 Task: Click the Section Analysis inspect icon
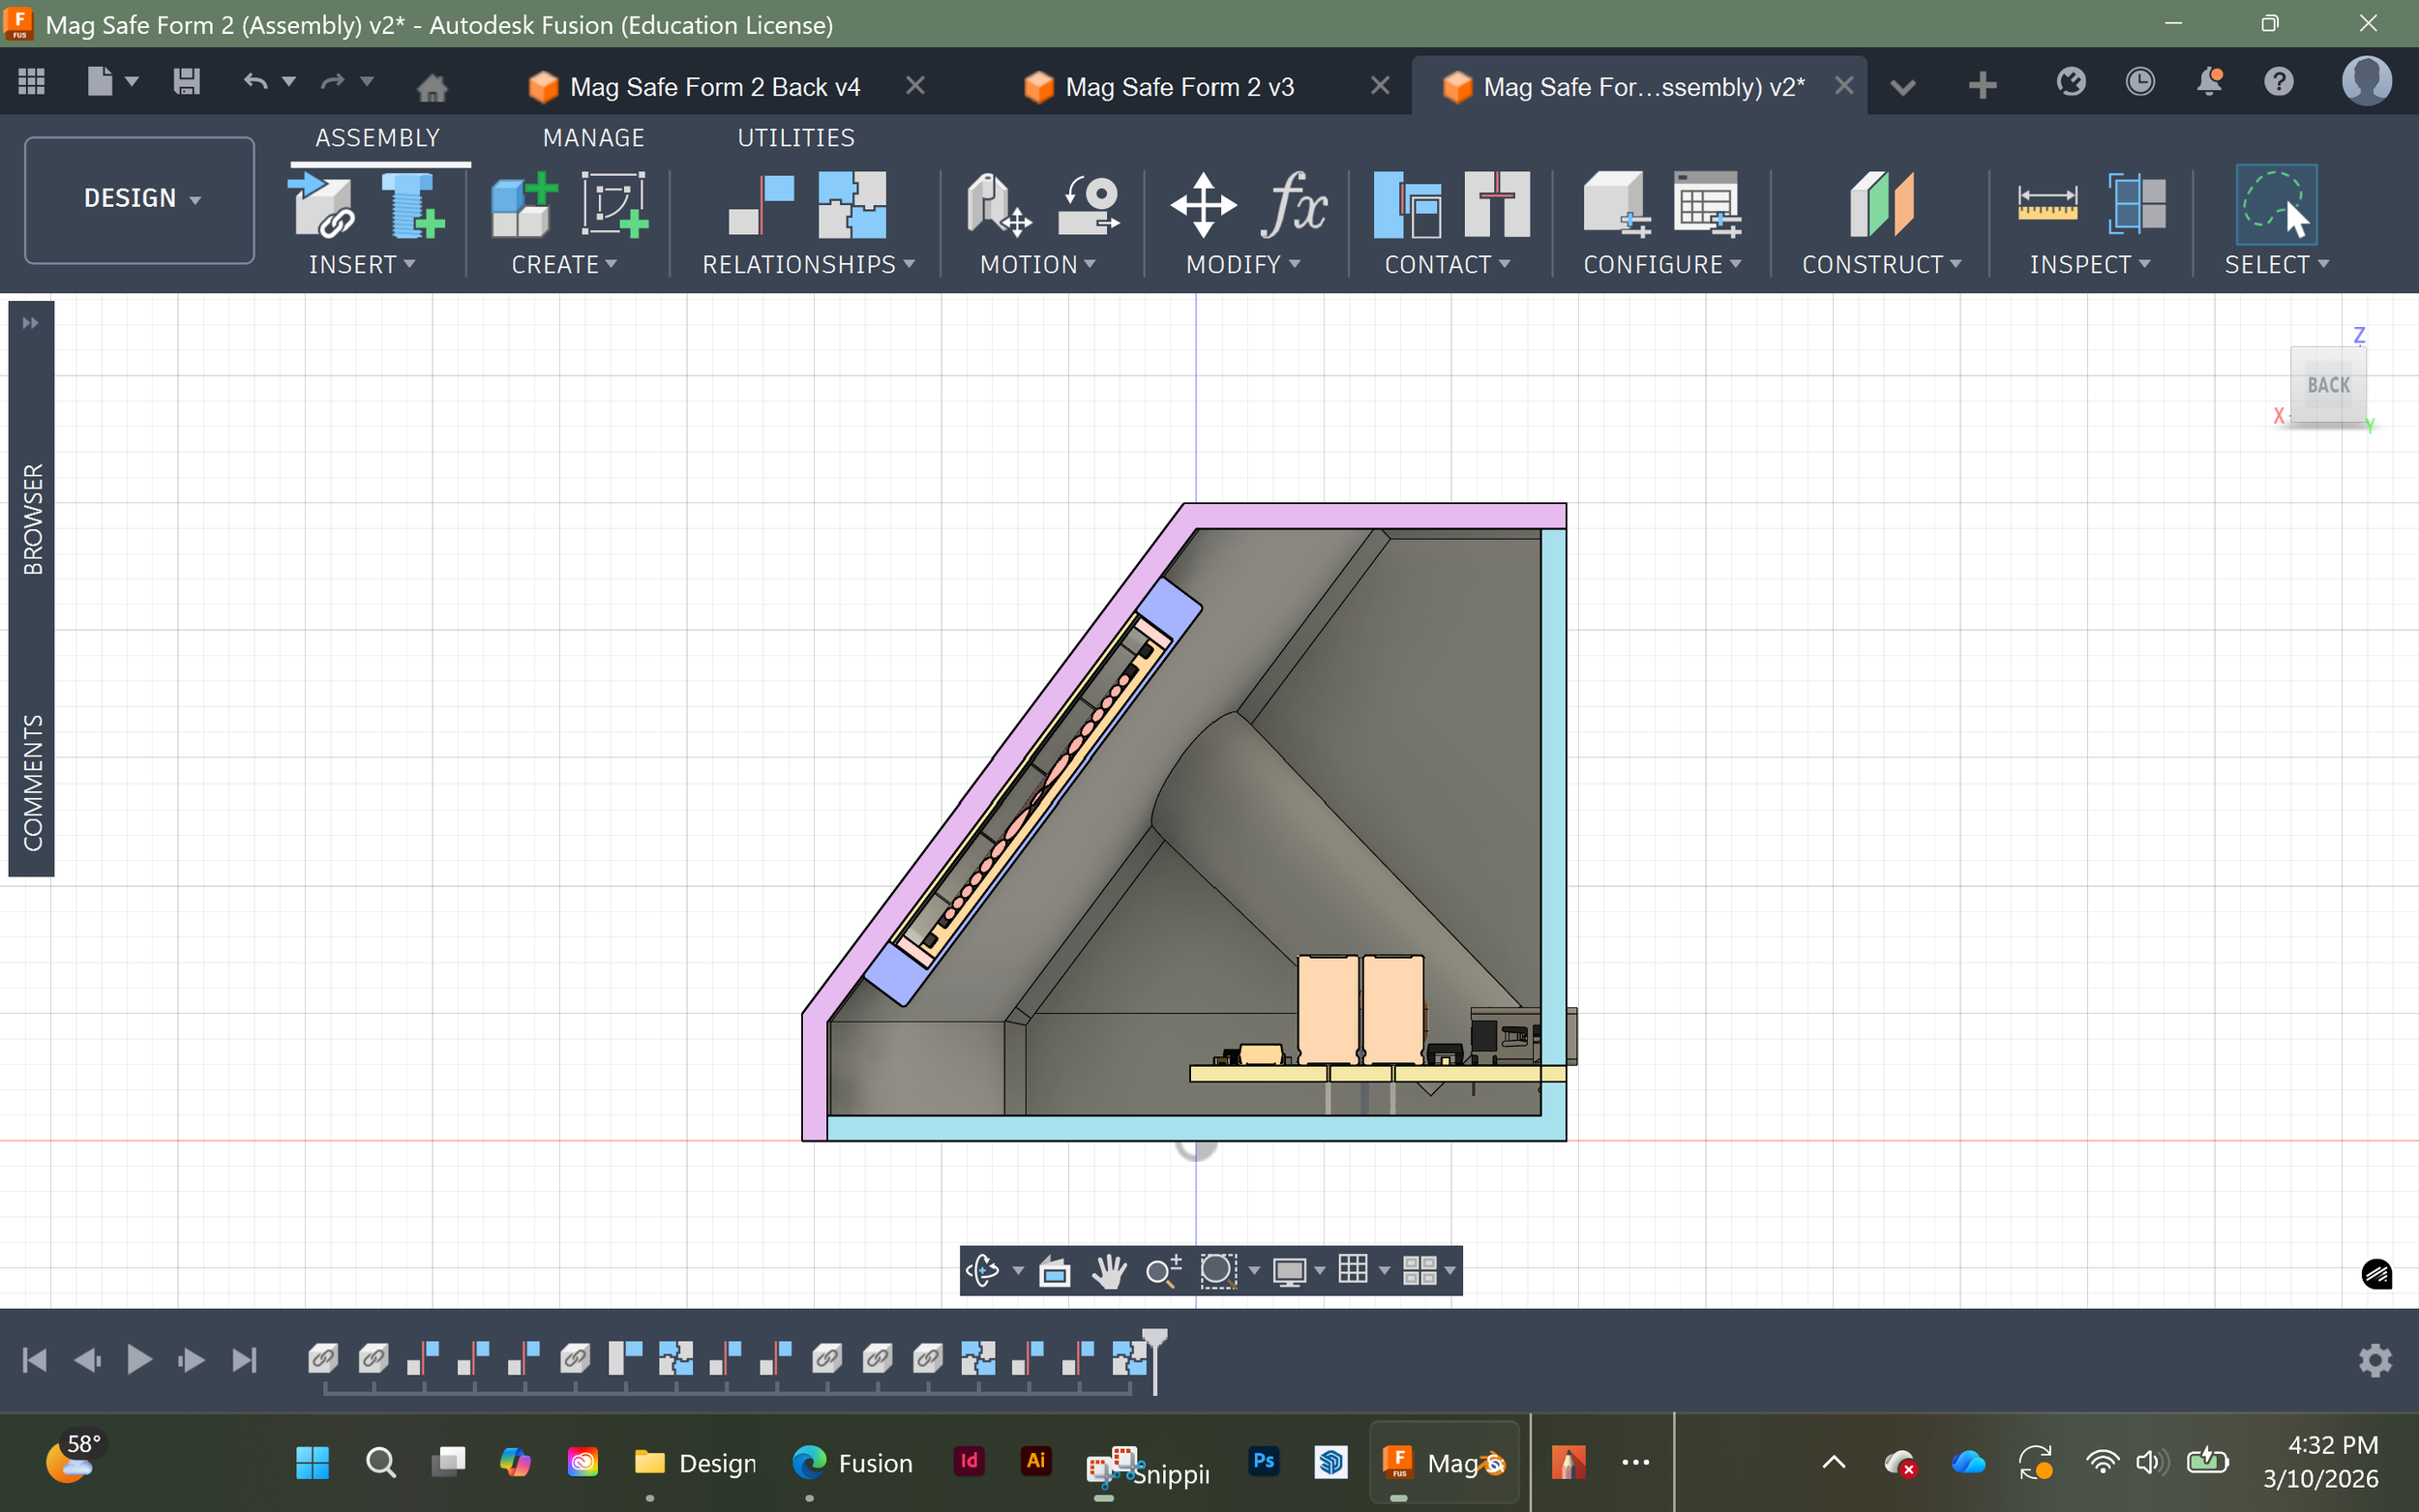2137,205
